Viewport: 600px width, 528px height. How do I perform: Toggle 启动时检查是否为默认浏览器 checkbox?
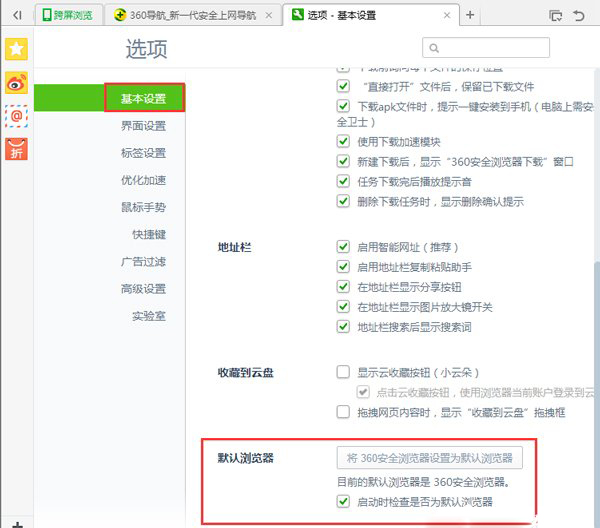tap(343, 501)
